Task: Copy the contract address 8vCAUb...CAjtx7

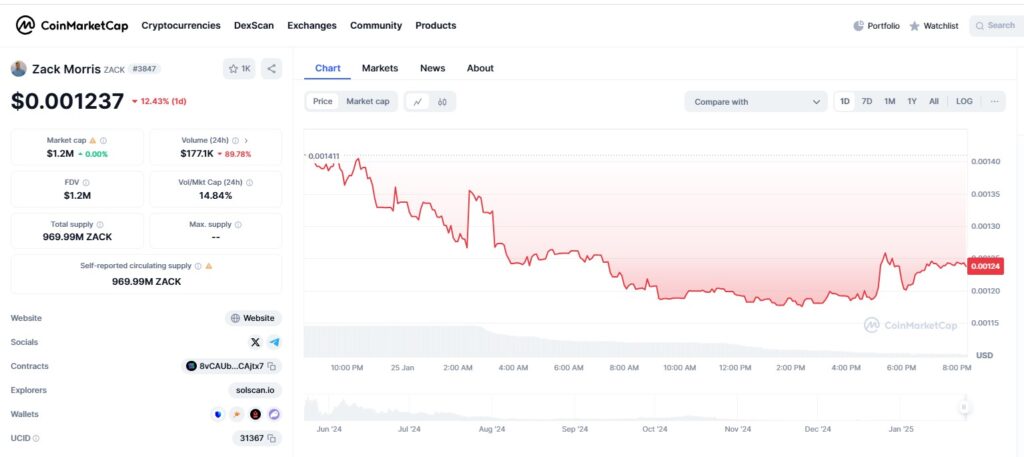Action: (272, 366)
